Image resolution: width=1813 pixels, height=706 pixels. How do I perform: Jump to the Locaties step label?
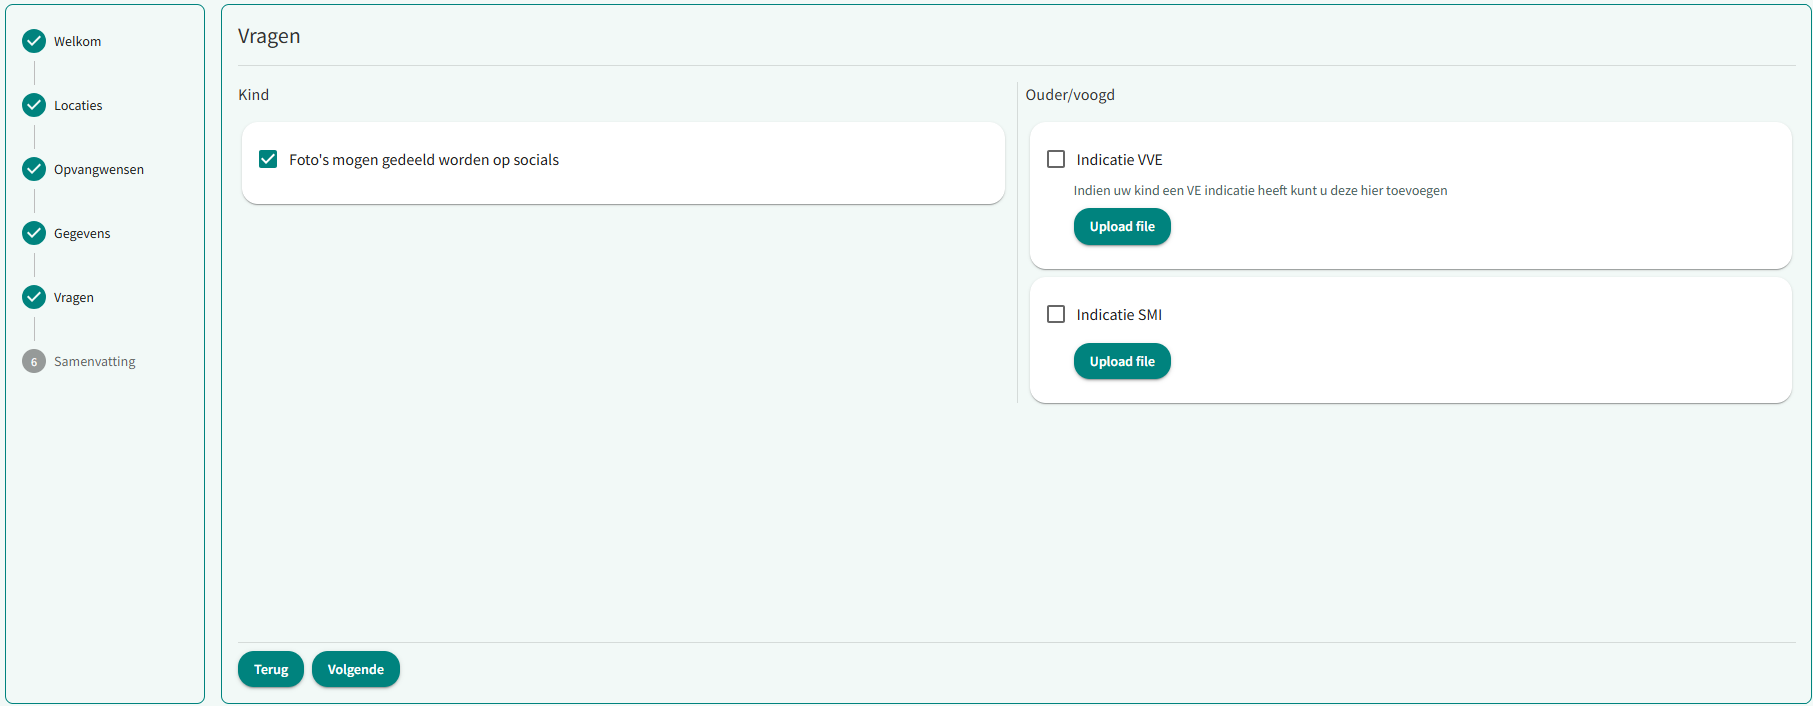pyautogui.click(x=78, y=105)
